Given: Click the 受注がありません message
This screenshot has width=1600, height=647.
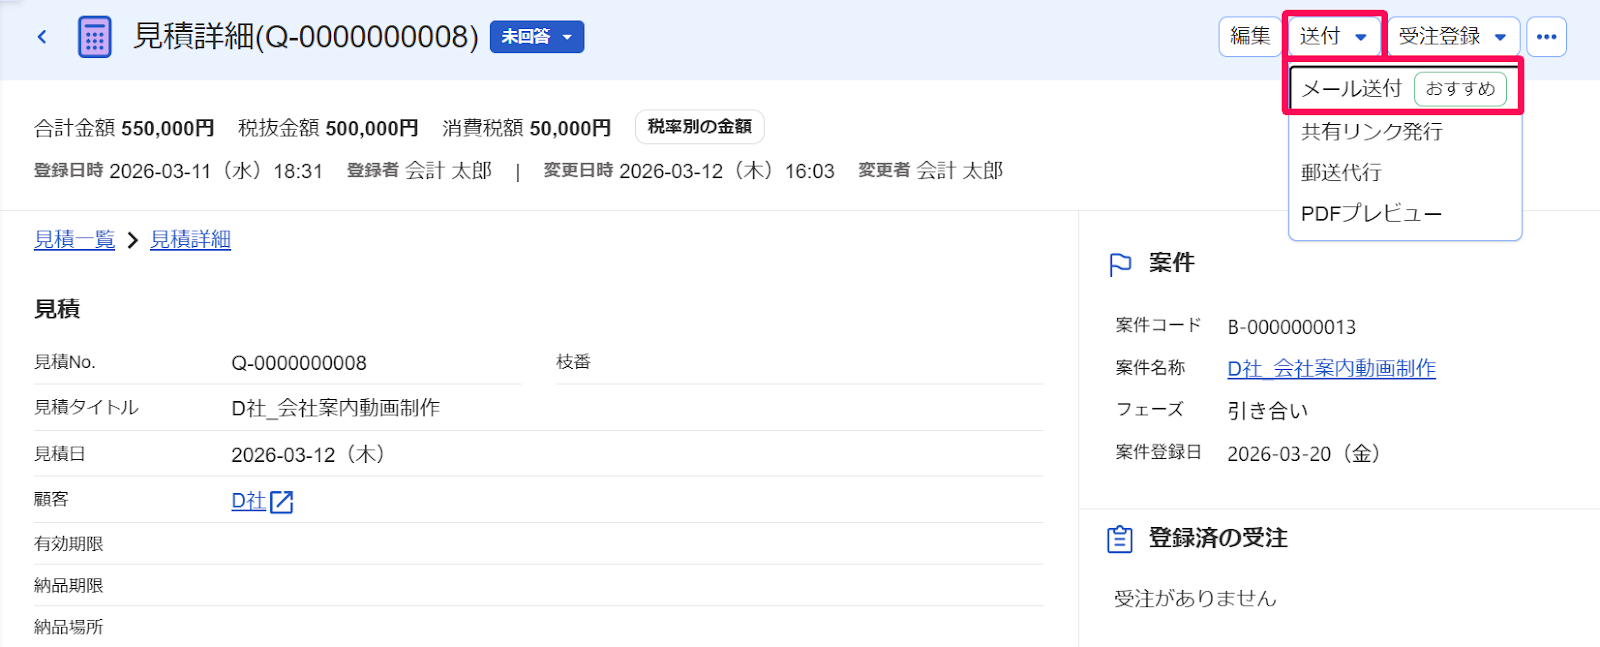Looking at the screenshot, I should coord(1195,598).
